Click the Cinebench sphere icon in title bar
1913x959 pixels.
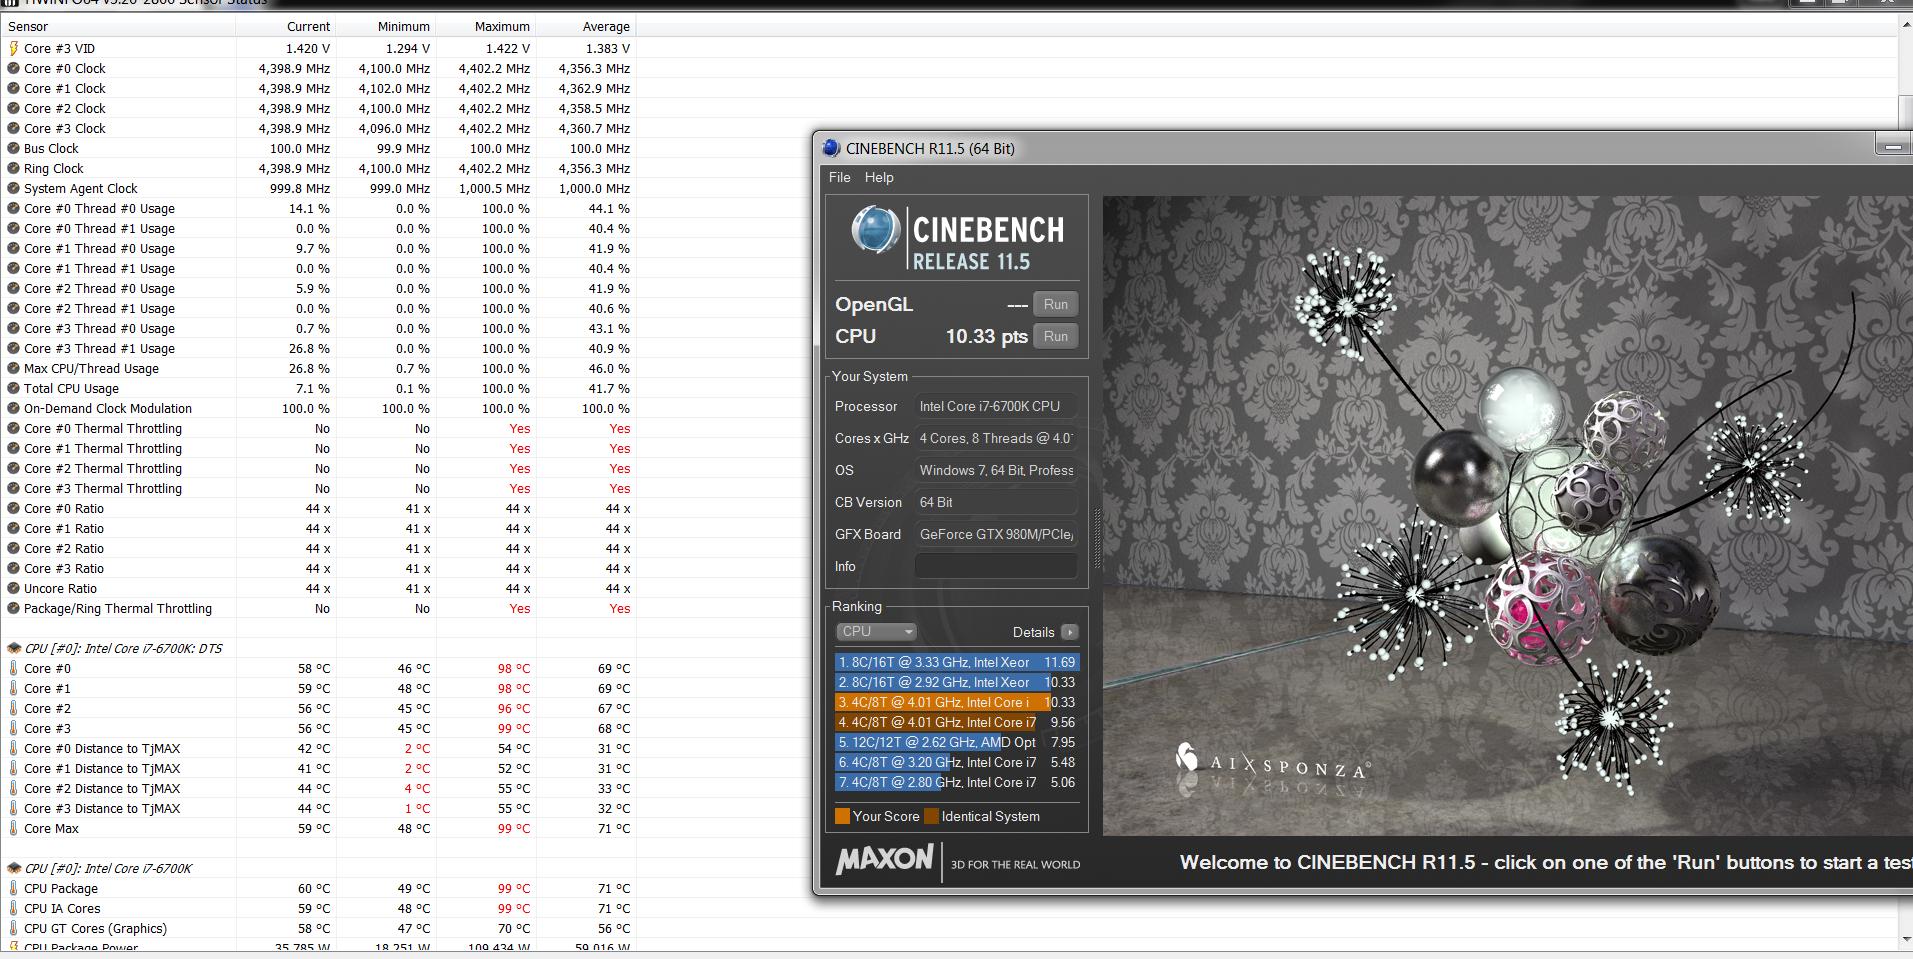[x=831, y=148]
